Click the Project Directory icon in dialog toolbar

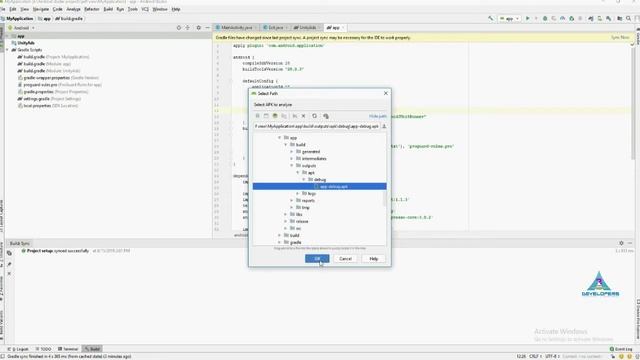click(x=266, y=116)
